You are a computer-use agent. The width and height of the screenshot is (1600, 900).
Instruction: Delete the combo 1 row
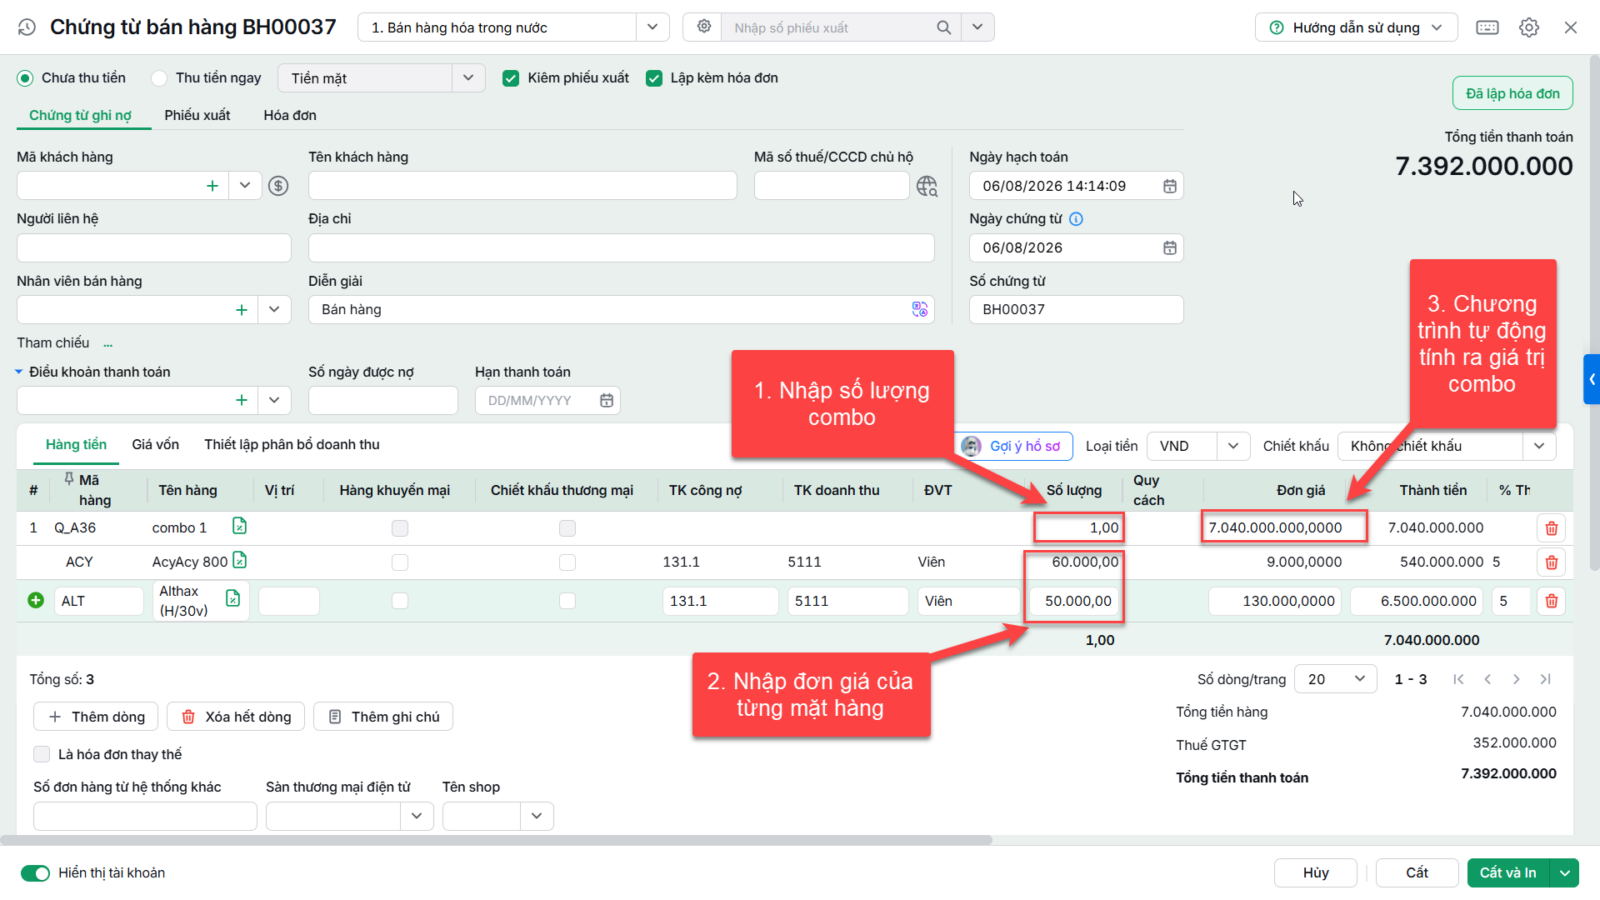(x=1551, y=528)
